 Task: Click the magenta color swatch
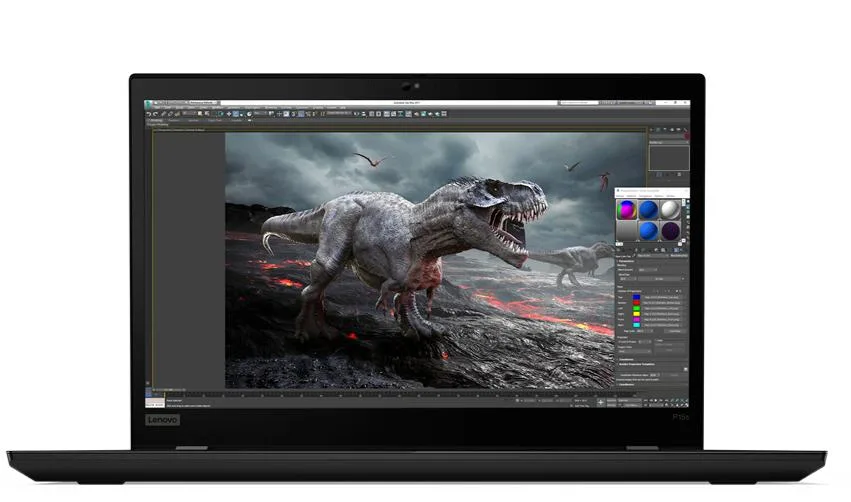[x=637, y=319]
